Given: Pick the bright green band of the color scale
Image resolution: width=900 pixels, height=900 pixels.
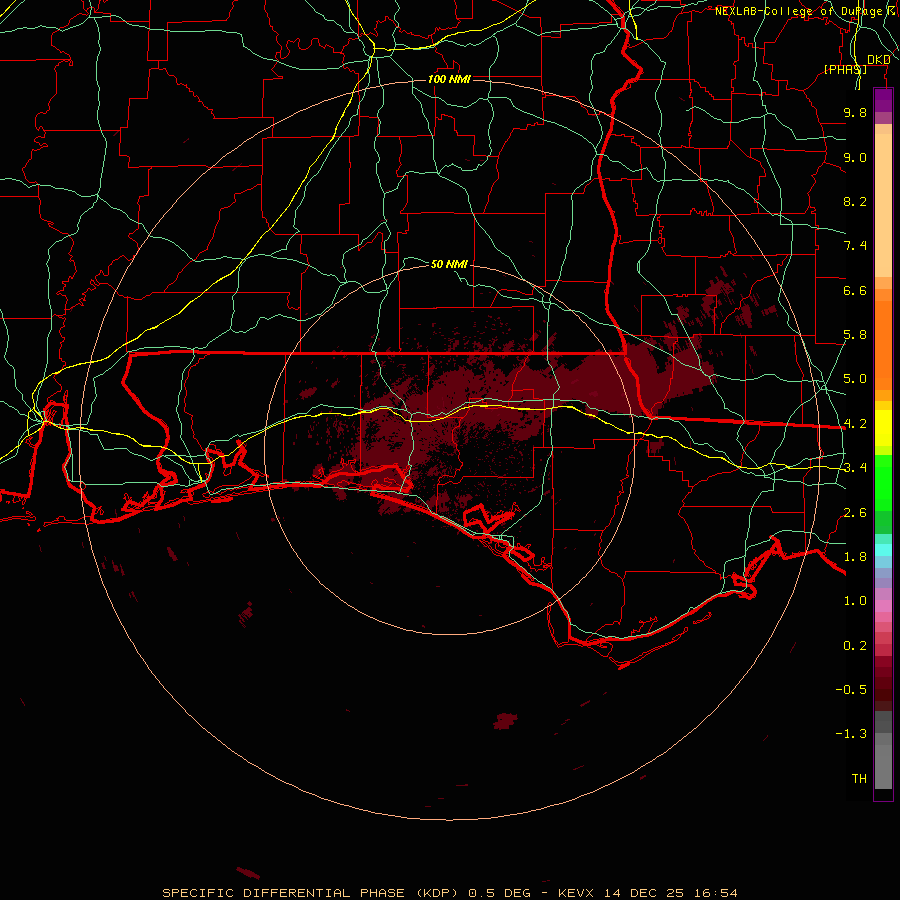Looking at the screenshot, I should 883,483.
